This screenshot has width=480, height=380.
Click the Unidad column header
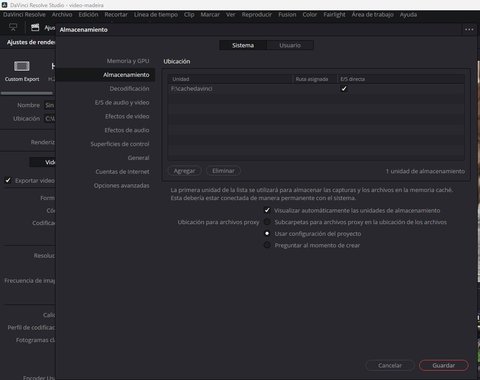pos(230,79)
